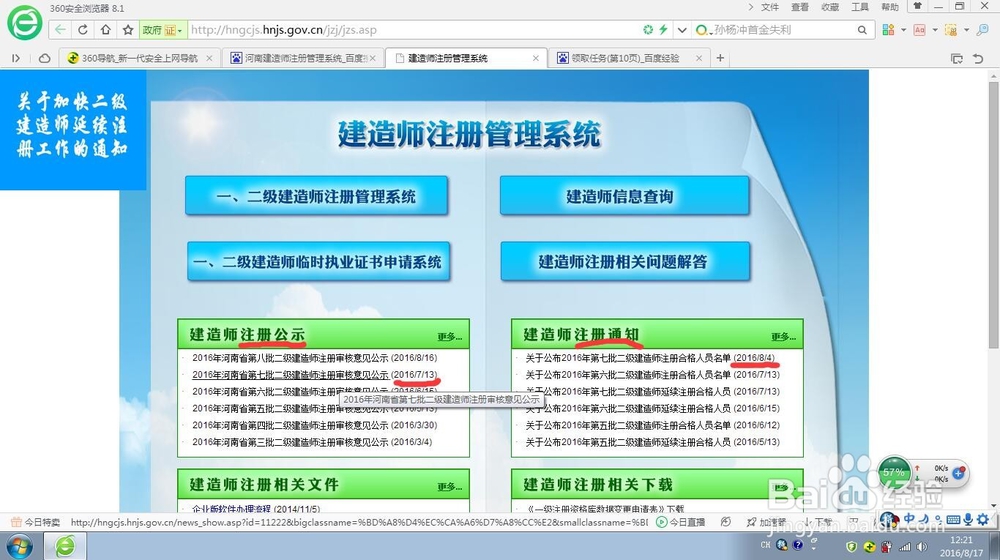Open the search engine selector dropdown
Image resolution: width=1000 pixels, height=560 pixels.
[703, 30]
